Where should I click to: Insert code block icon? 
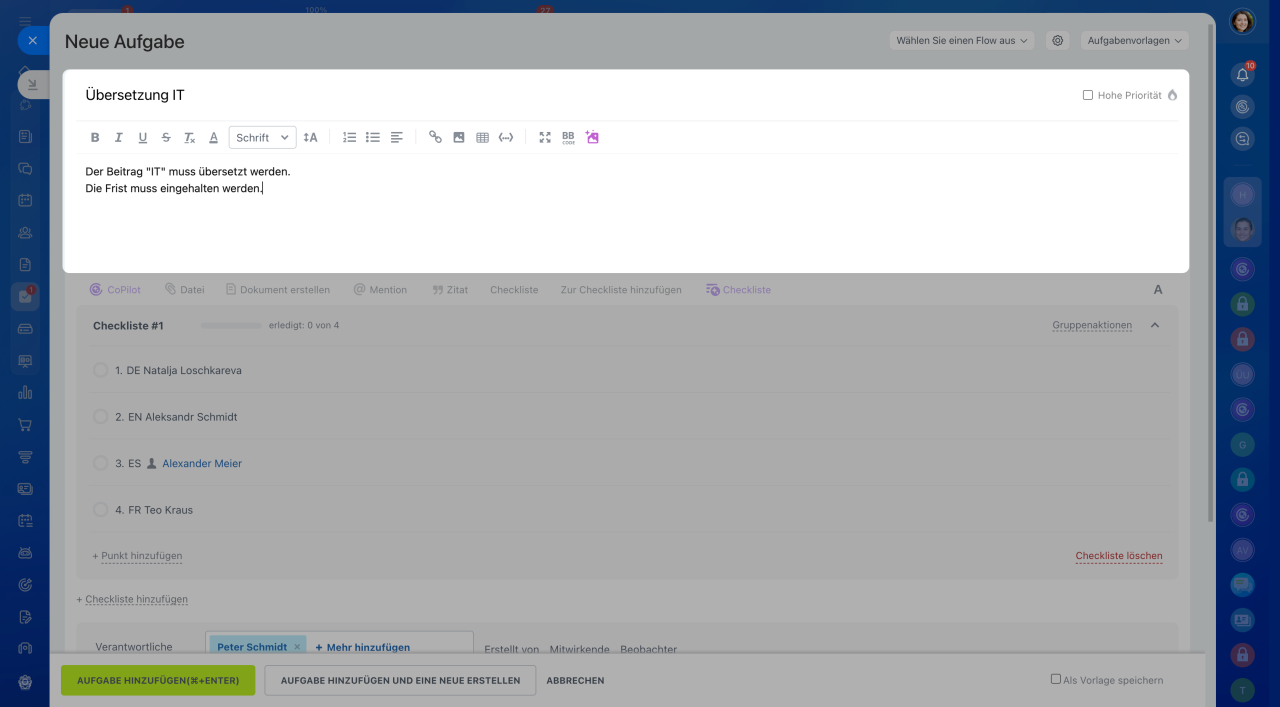[x=506, y=138]
